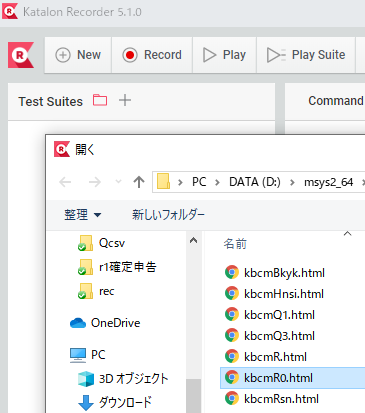Viewport: 365px width, 413px height.
Task: Click the DATA (D:) breadcrumb segment
Action: point(255,182)
